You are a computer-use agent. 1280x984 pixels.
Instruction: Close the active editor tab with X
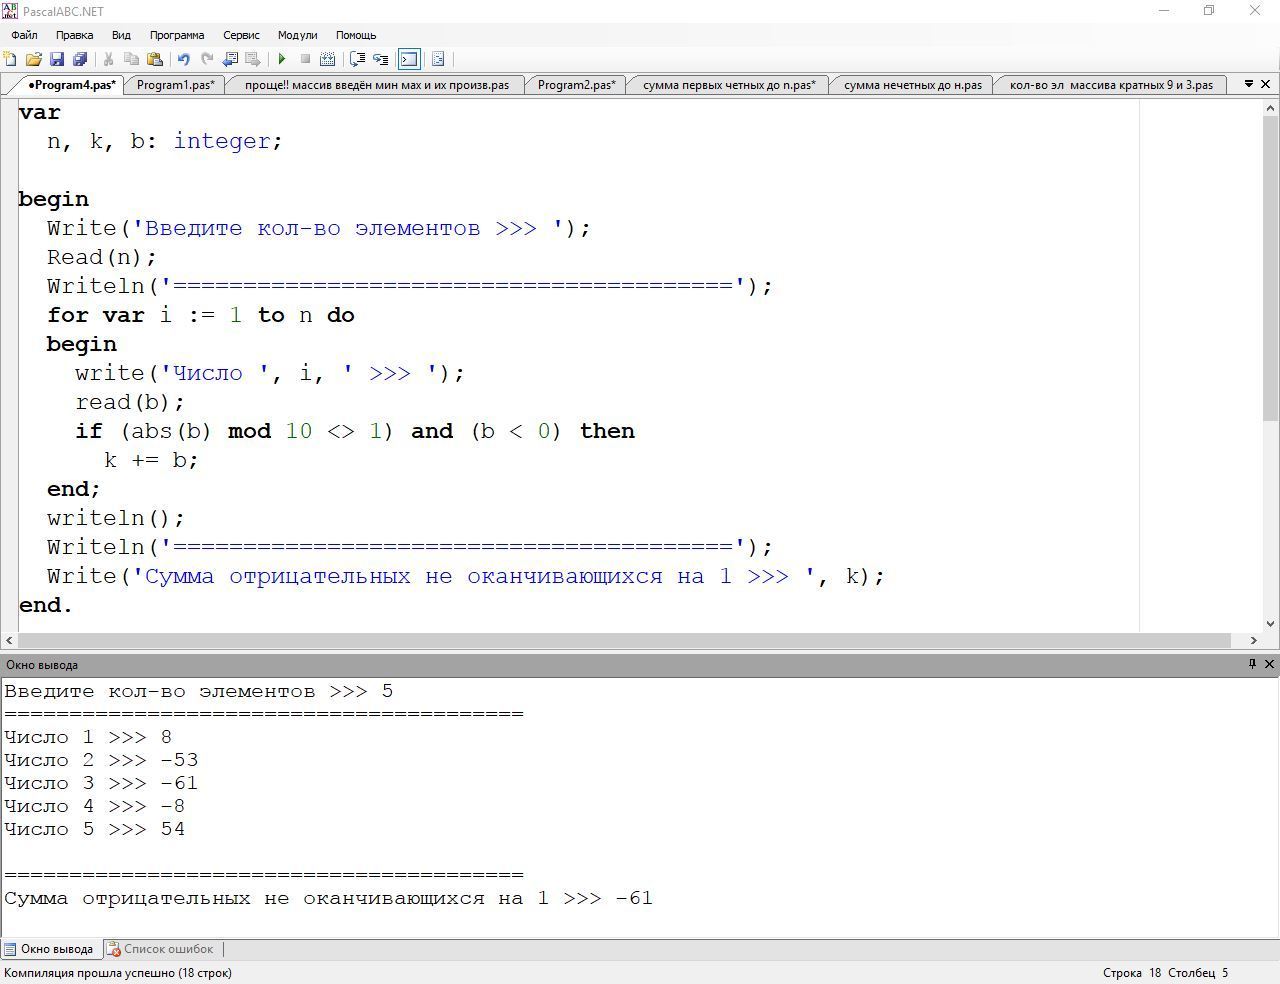(x=1267, y=84)
